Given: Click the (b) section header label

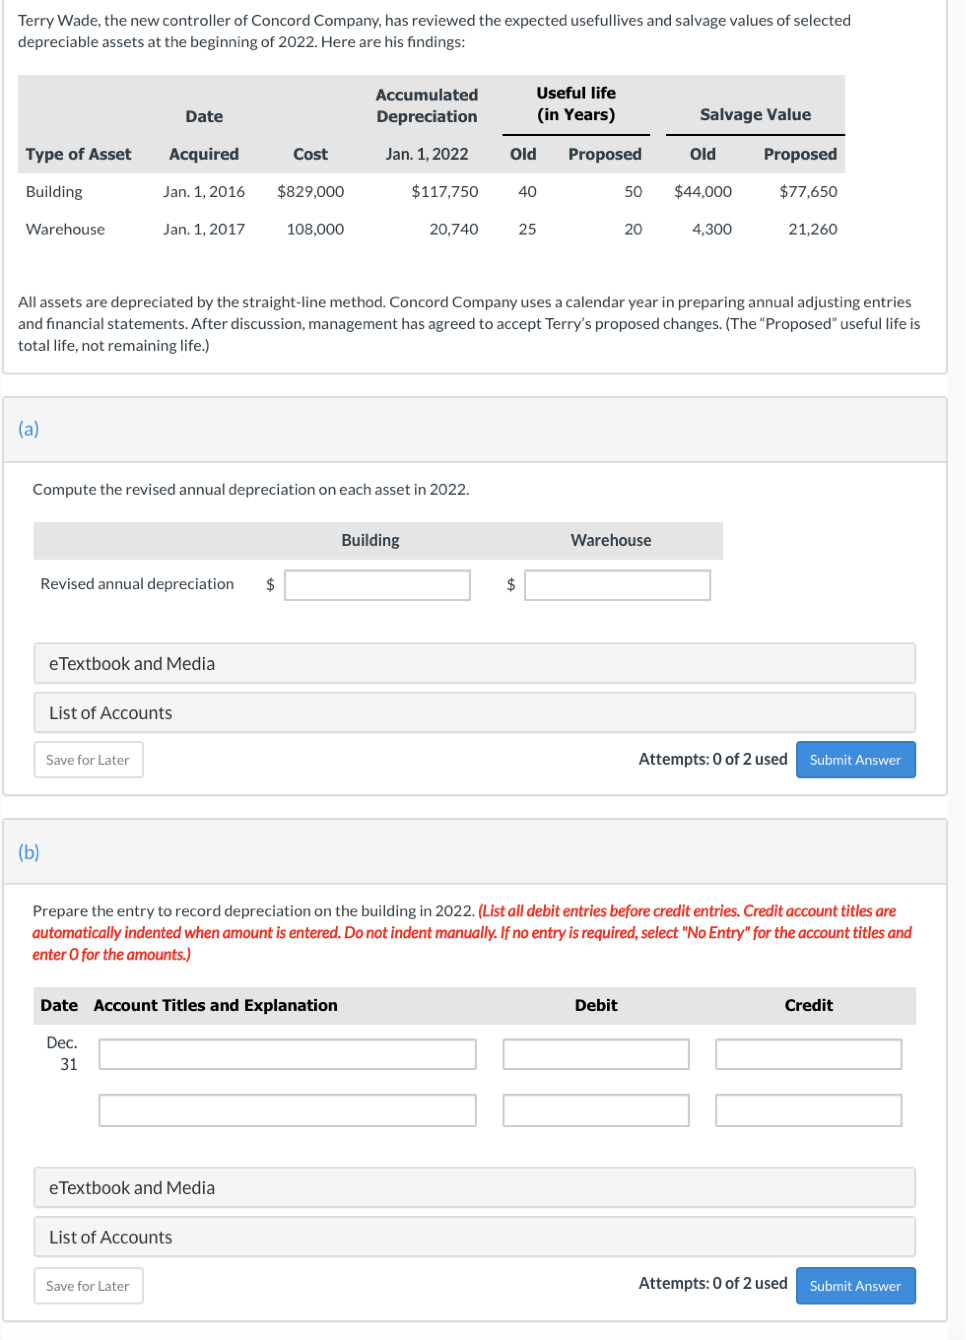Looking at the screenshot, I should [x=29, y=852].
